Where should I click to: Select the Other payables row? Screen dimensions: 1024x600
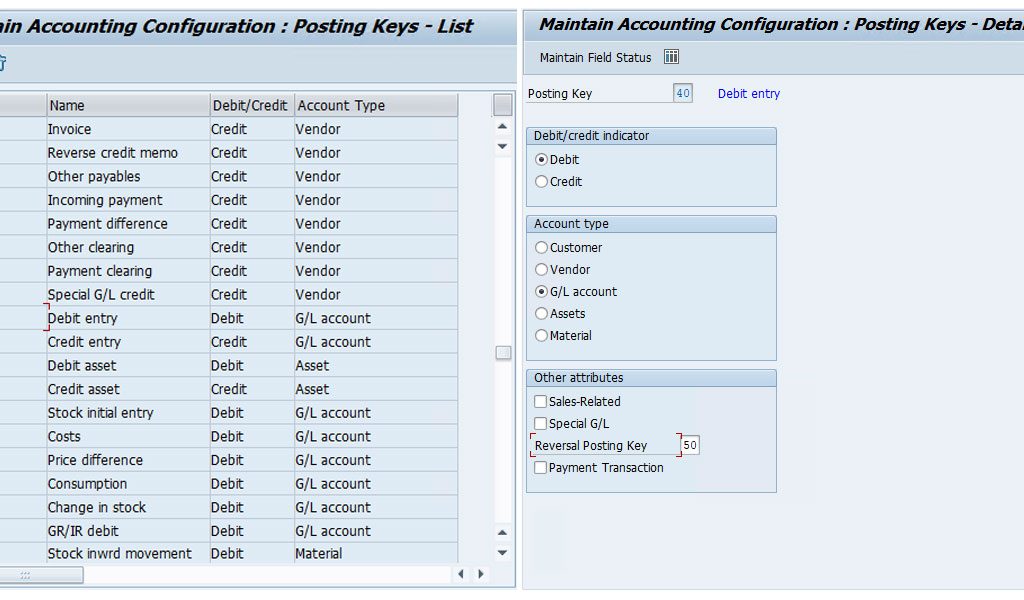[94, 176]
